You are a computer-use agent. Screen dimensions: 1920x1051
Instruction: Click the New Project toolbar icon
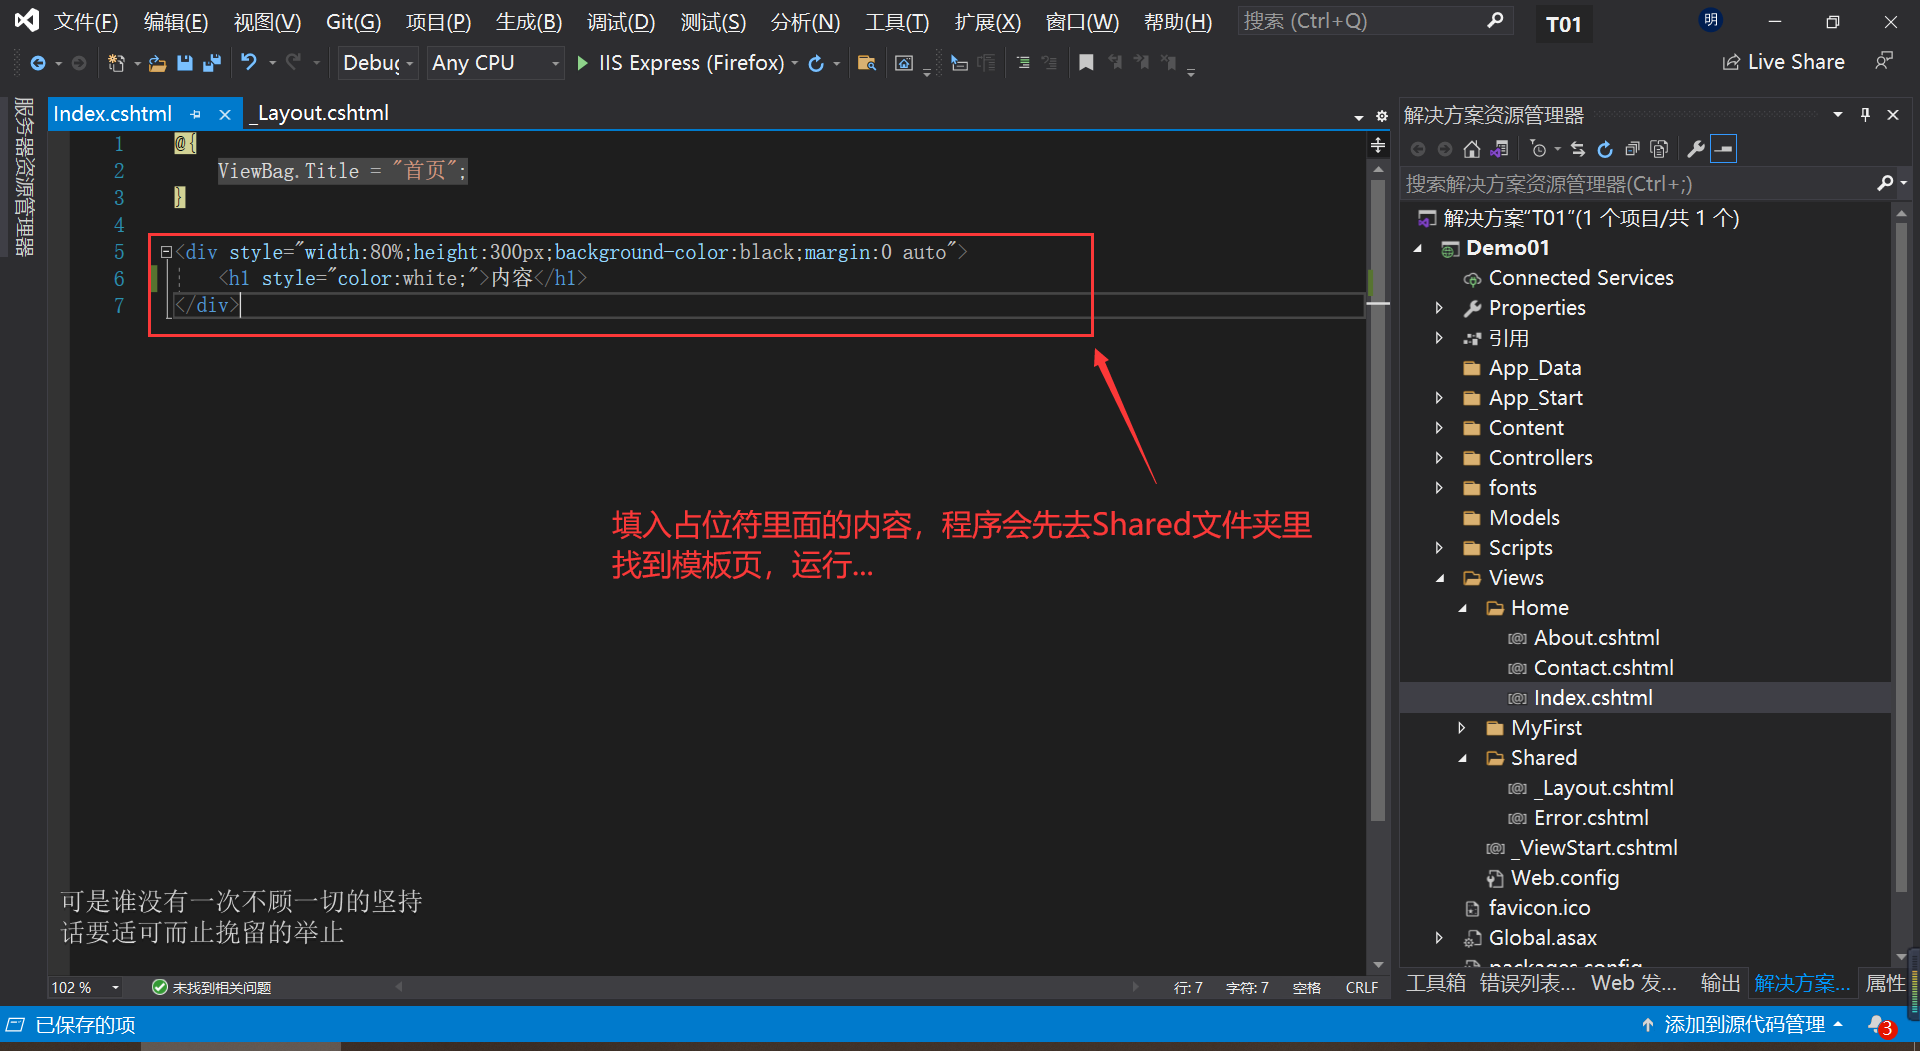[x=116, y=63]
